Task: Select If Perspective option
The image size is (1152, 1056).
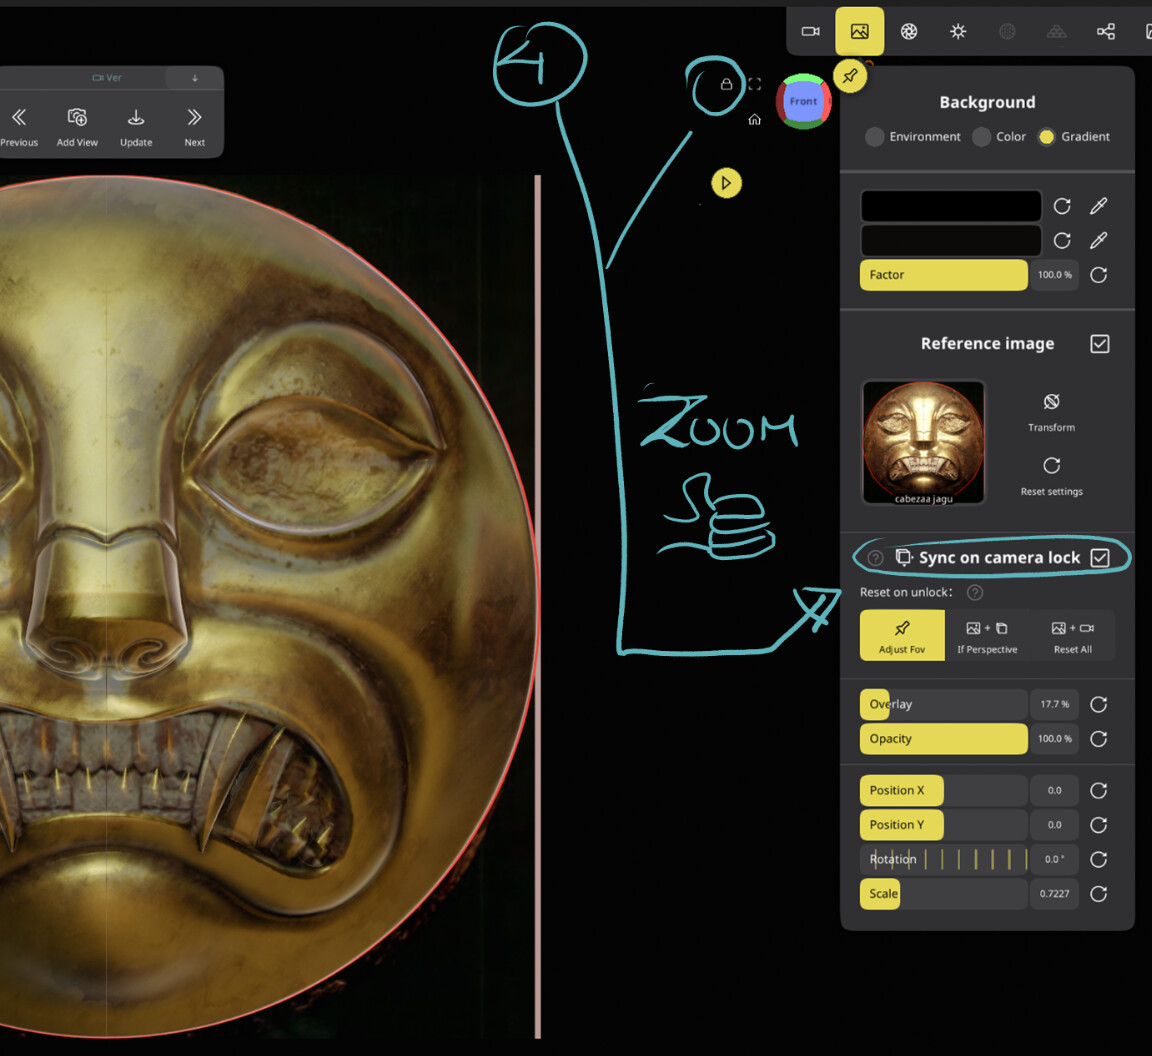Action: coord(987,636)
